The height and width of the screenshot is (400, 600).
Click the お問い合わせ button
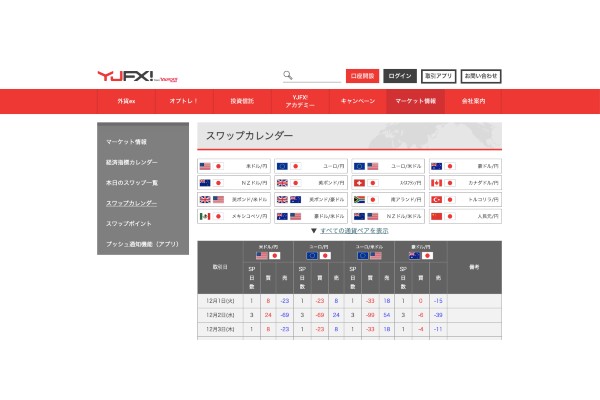tap(481, 76)
